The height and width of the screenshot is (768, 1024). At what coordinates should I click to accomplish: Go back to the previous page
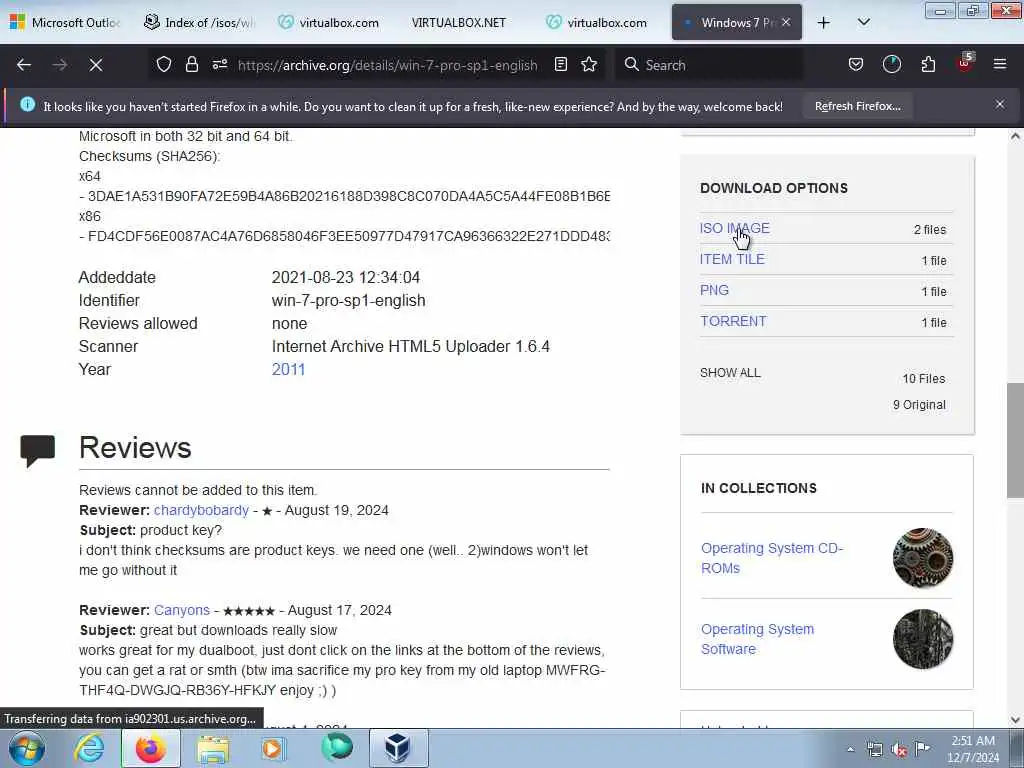coord(24,65)
